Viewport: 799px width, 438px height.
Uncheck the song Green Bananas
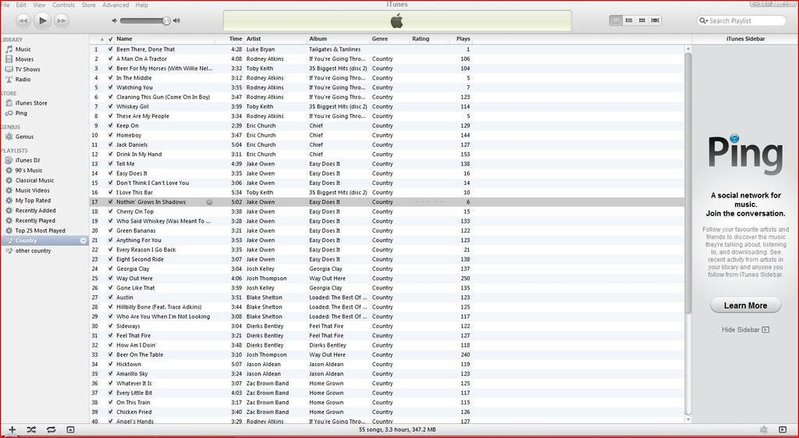(111, 231)
